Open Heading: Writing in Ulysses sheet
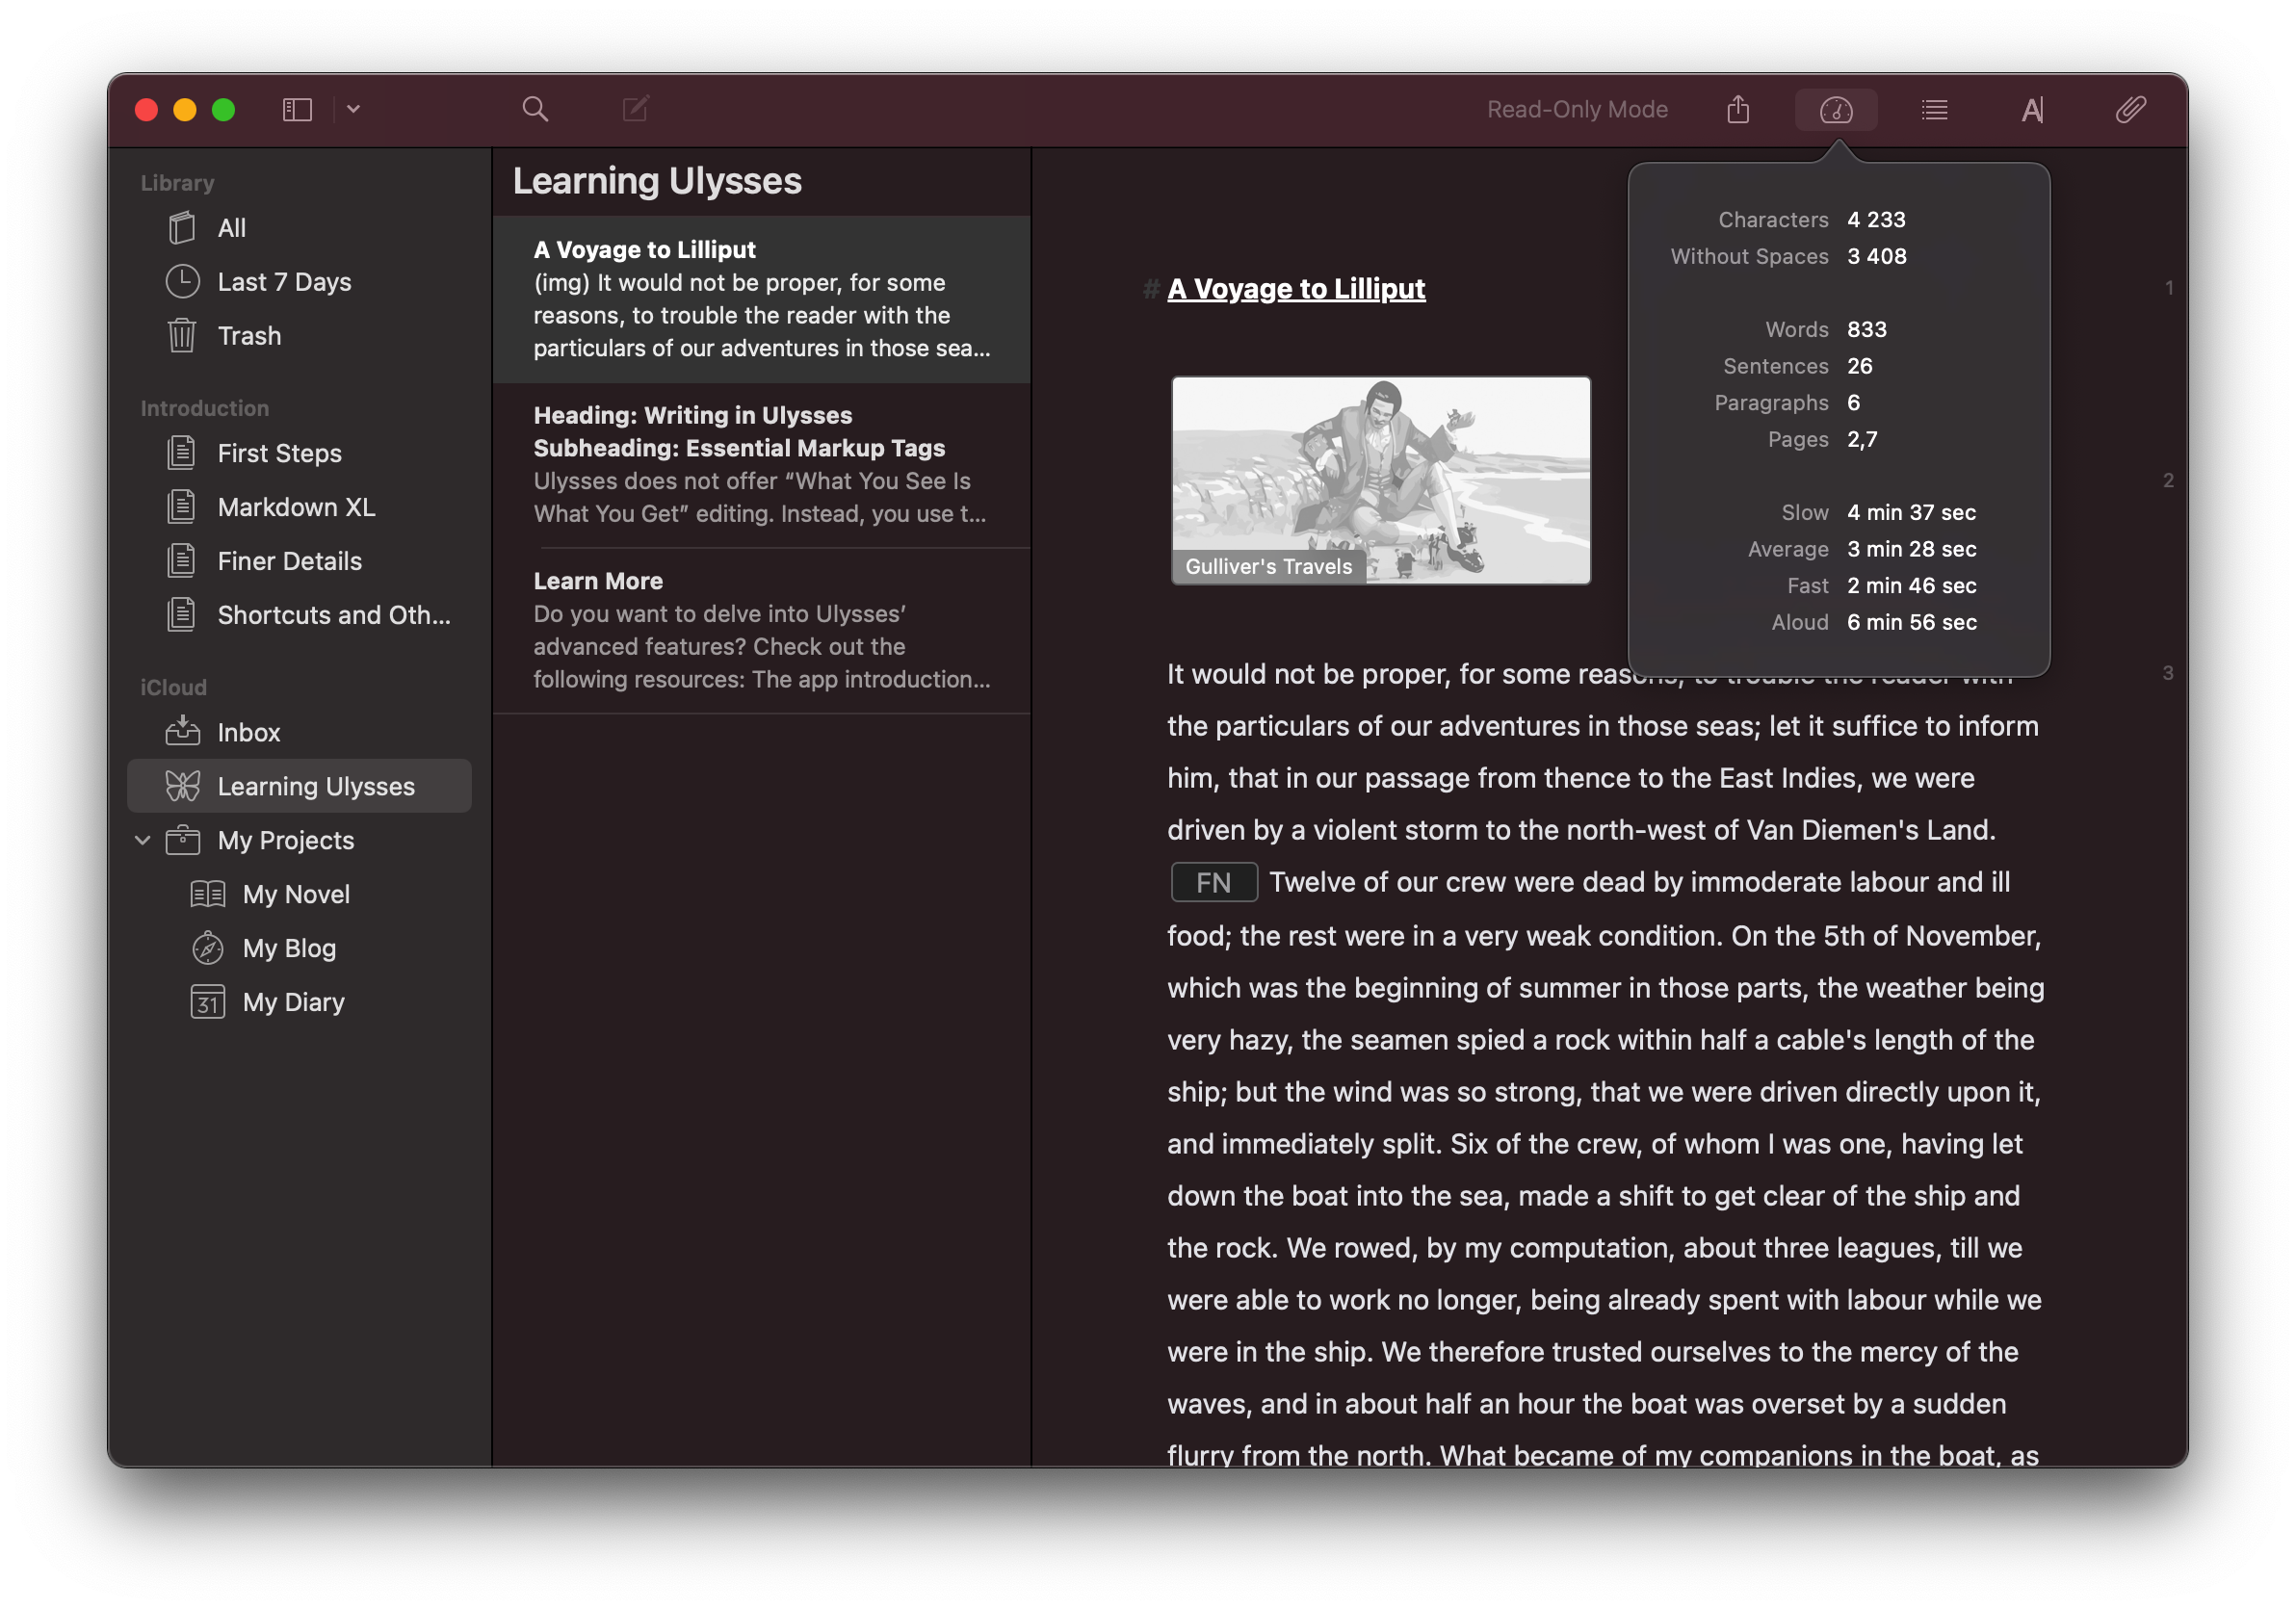2296x1610 pixels. click(x=760, y=464)
